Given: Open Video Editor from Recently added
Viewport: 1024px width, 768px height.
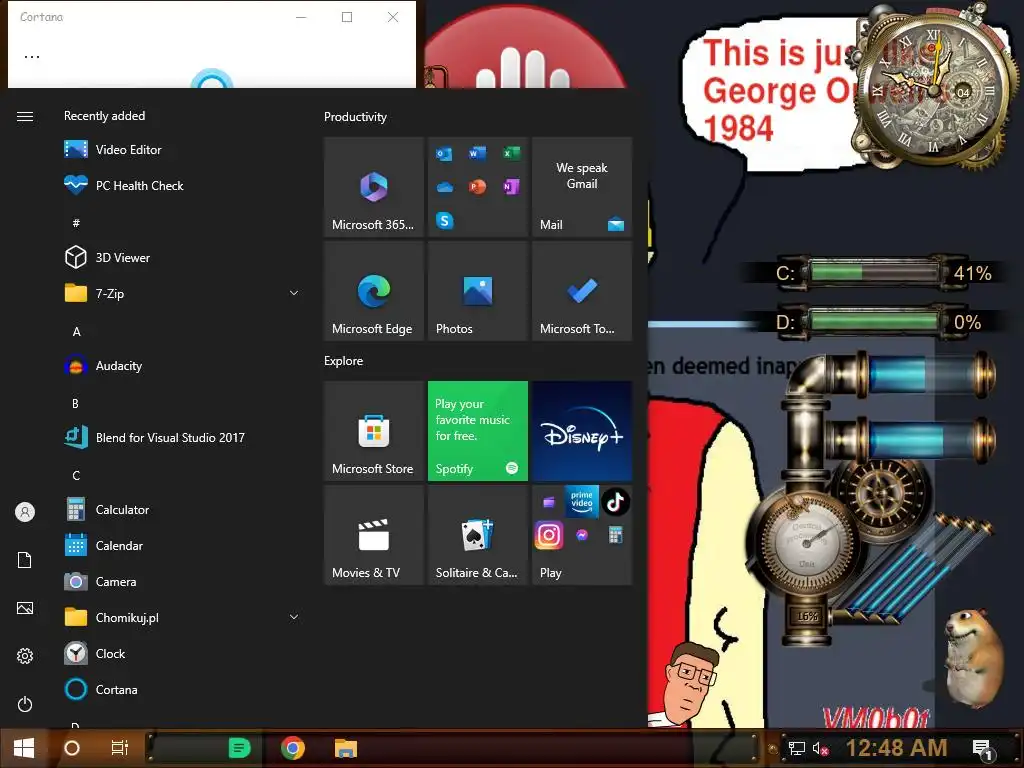Looking at the screenshot, I should coord(183,150).
